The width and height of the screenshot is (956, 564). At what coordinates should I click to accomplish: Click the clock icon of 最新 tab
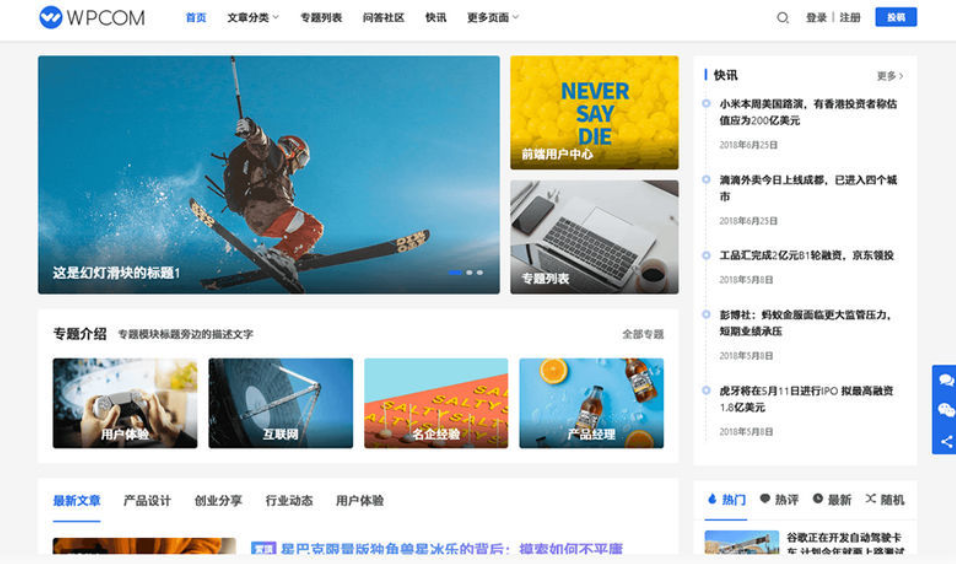pos(818,499)
